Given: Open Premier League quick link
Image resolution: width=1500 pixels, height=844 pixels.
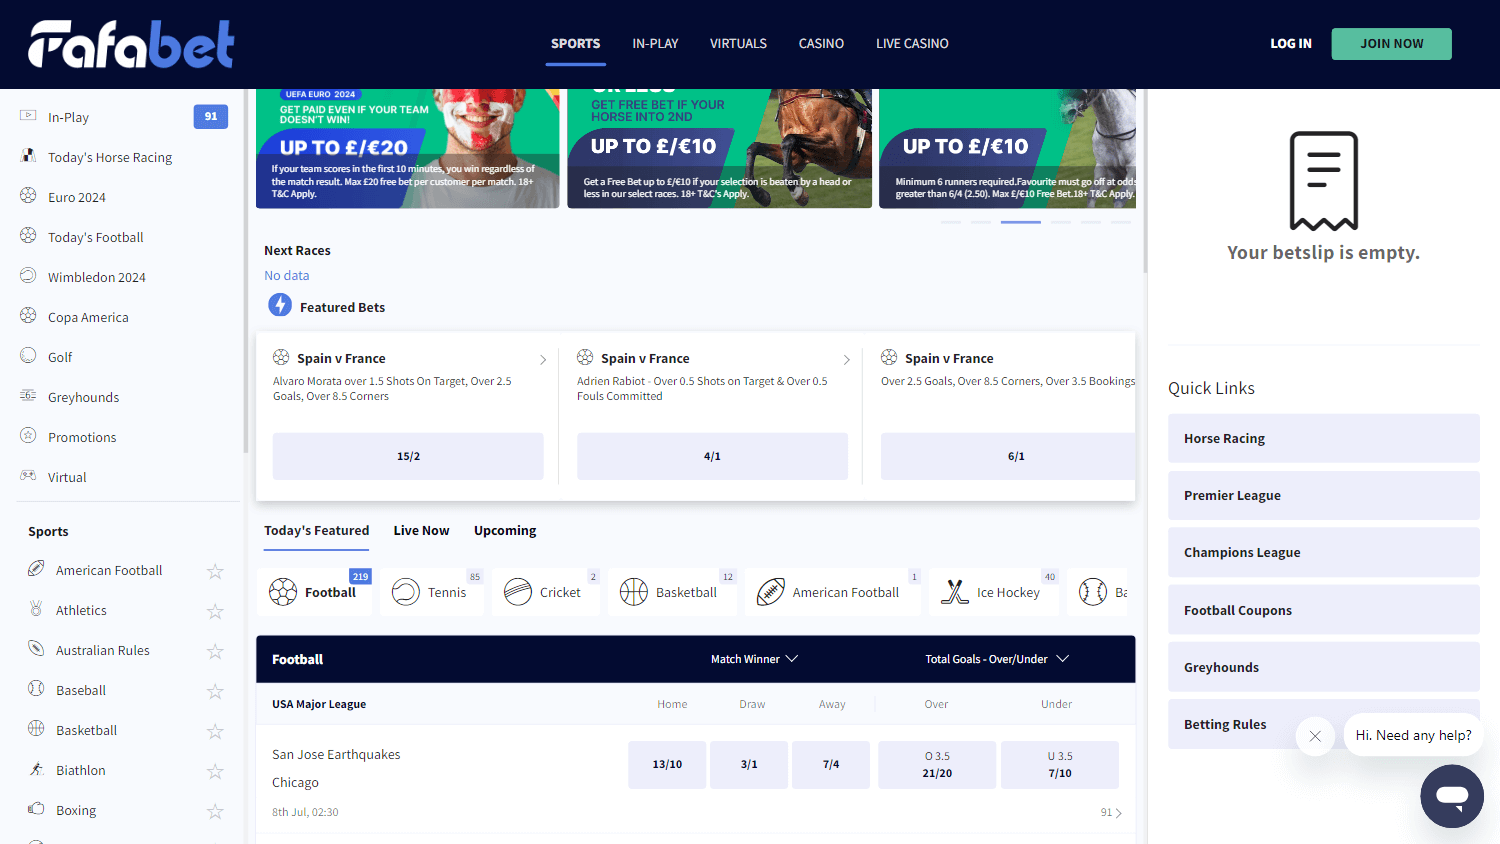Looking at the screenshot, I should click(x=1324, y=495).
